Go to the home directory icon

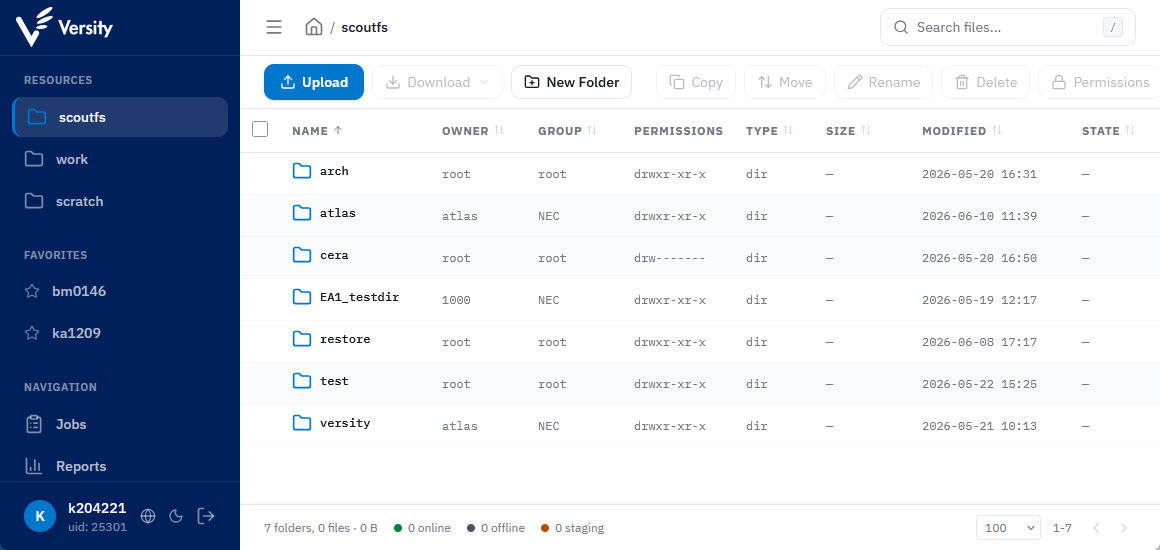(x=314, y=27)
